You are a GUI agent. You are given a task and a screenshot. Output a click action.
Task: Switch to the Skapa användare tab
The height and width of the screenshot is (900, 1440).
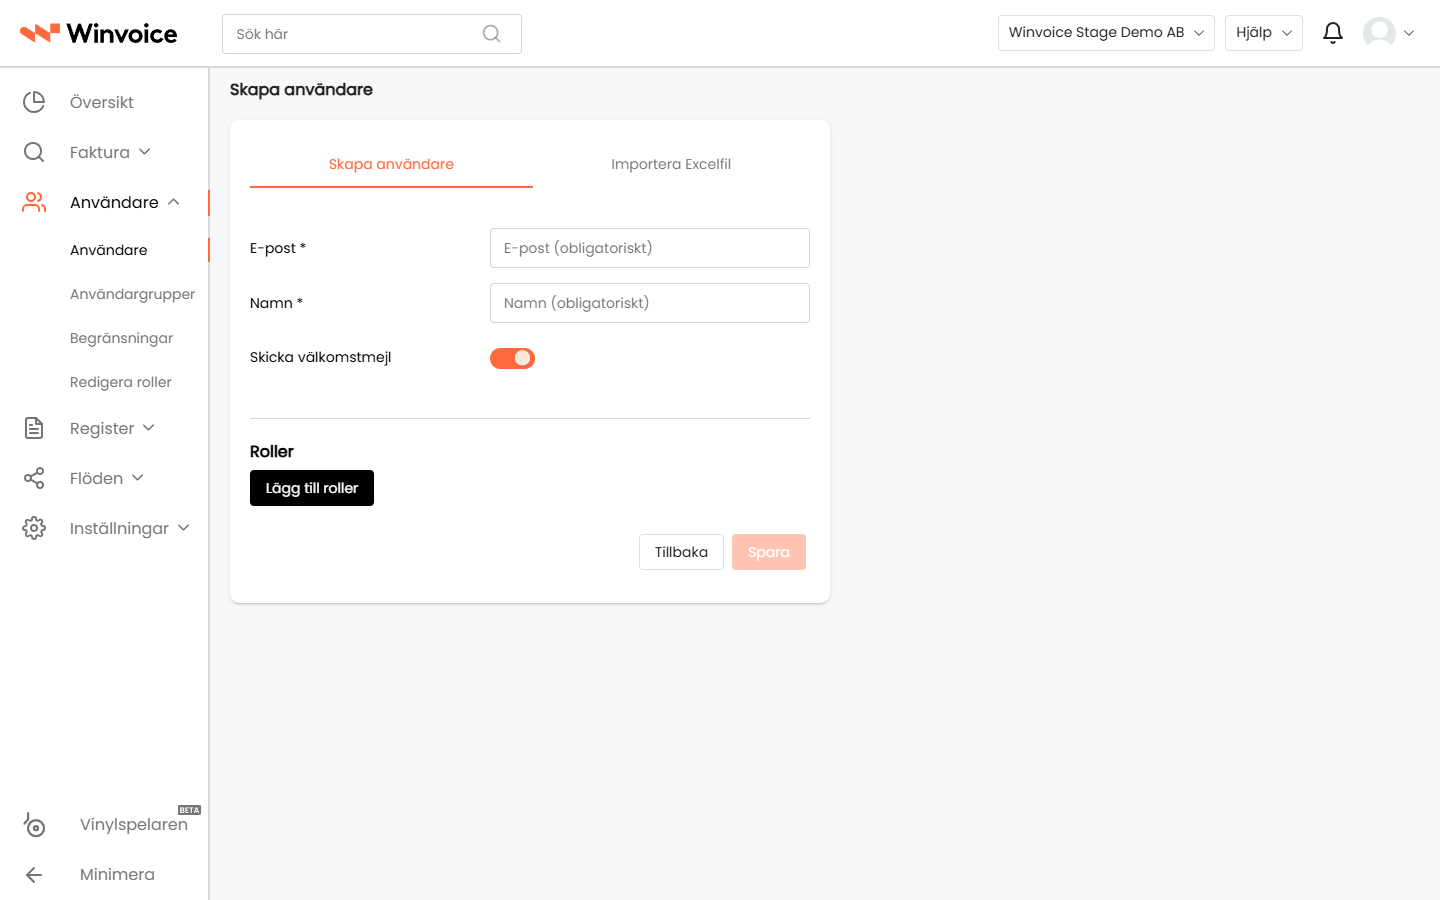(x=391, y=164)
